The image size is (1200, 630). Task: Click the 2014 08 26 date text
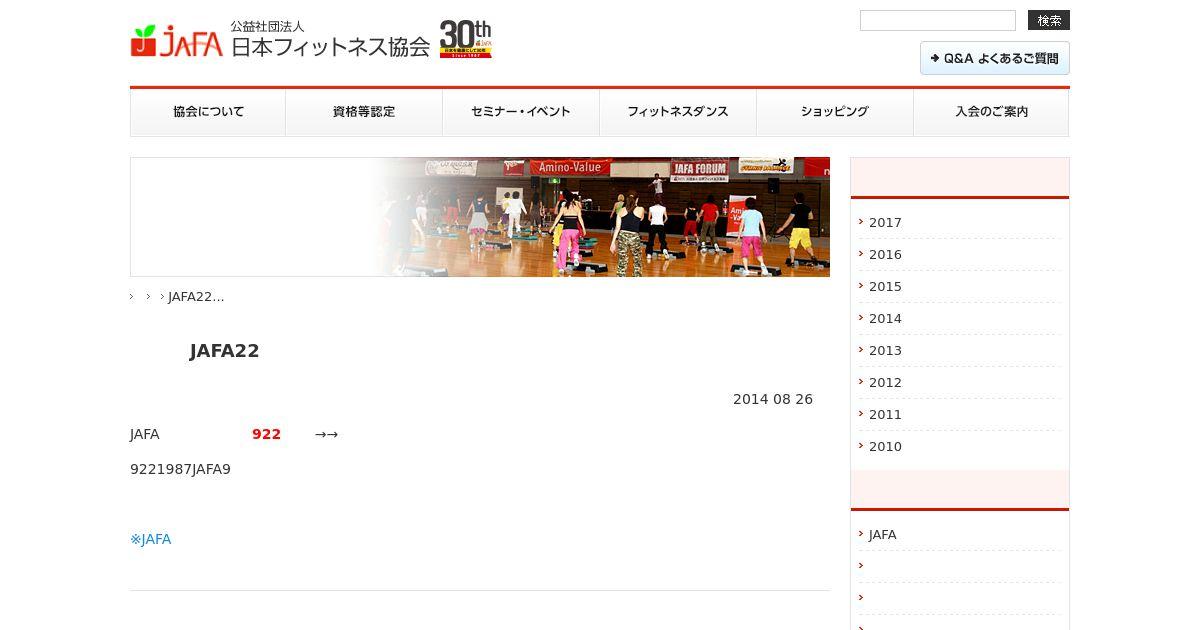[x=773, y=399]
